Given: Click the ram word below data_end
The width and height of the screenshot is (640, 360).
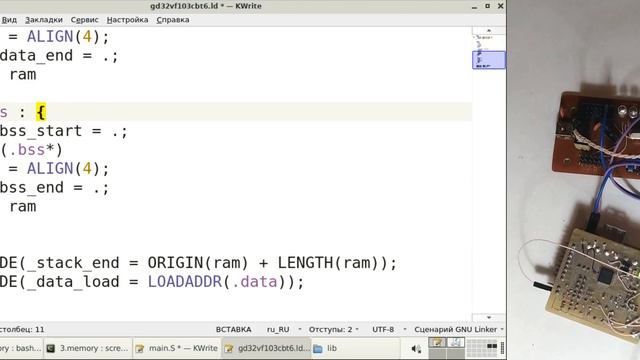Looking at the screenshot, I should click(23, 74).
